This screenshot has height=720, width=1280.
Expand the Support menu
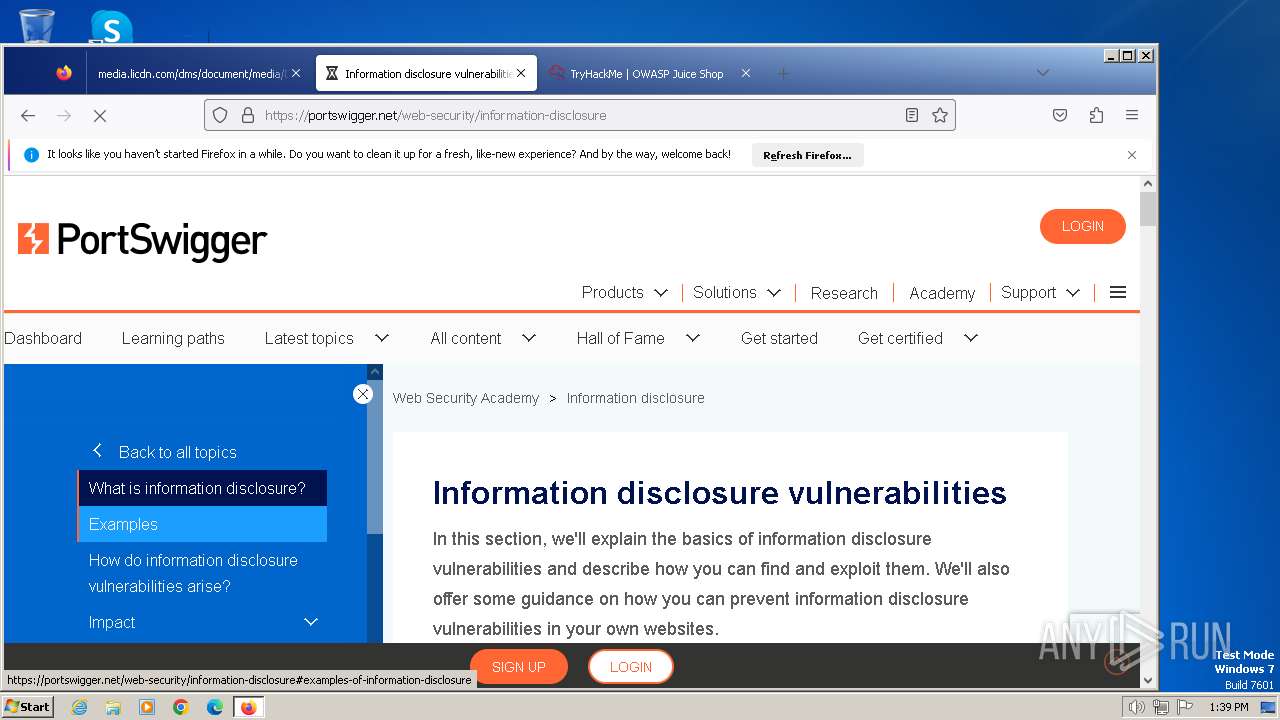click(x=1040, y=292)
